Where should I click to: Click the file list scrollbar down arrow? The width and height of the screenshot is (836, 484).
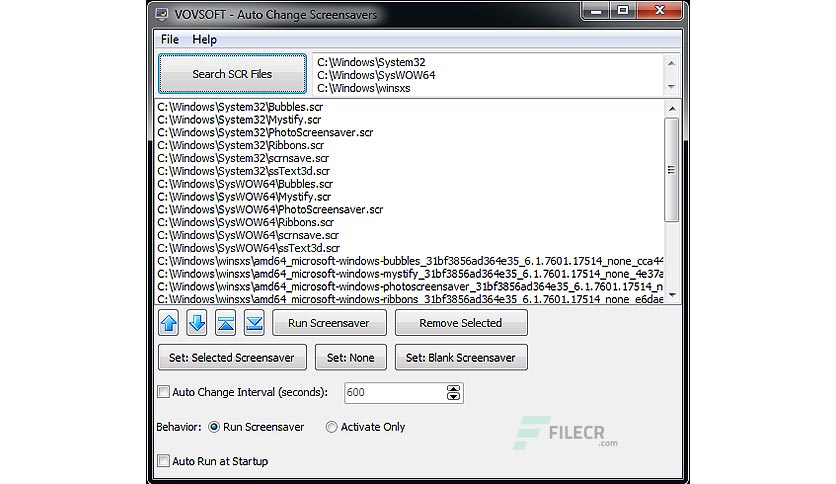click(x=672, y=295)
